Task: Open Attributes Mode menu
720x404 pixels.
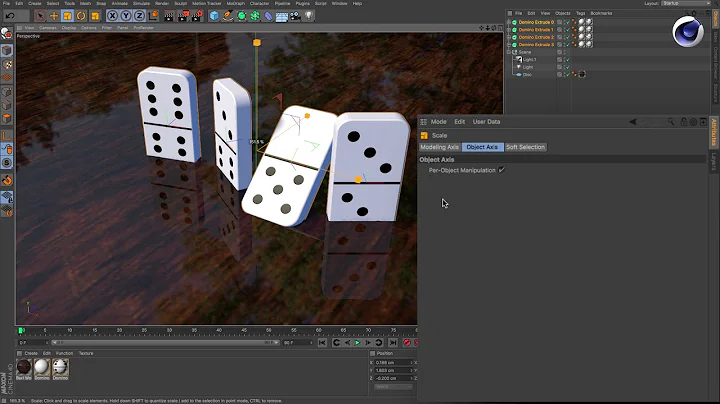Action: (439, 122)
